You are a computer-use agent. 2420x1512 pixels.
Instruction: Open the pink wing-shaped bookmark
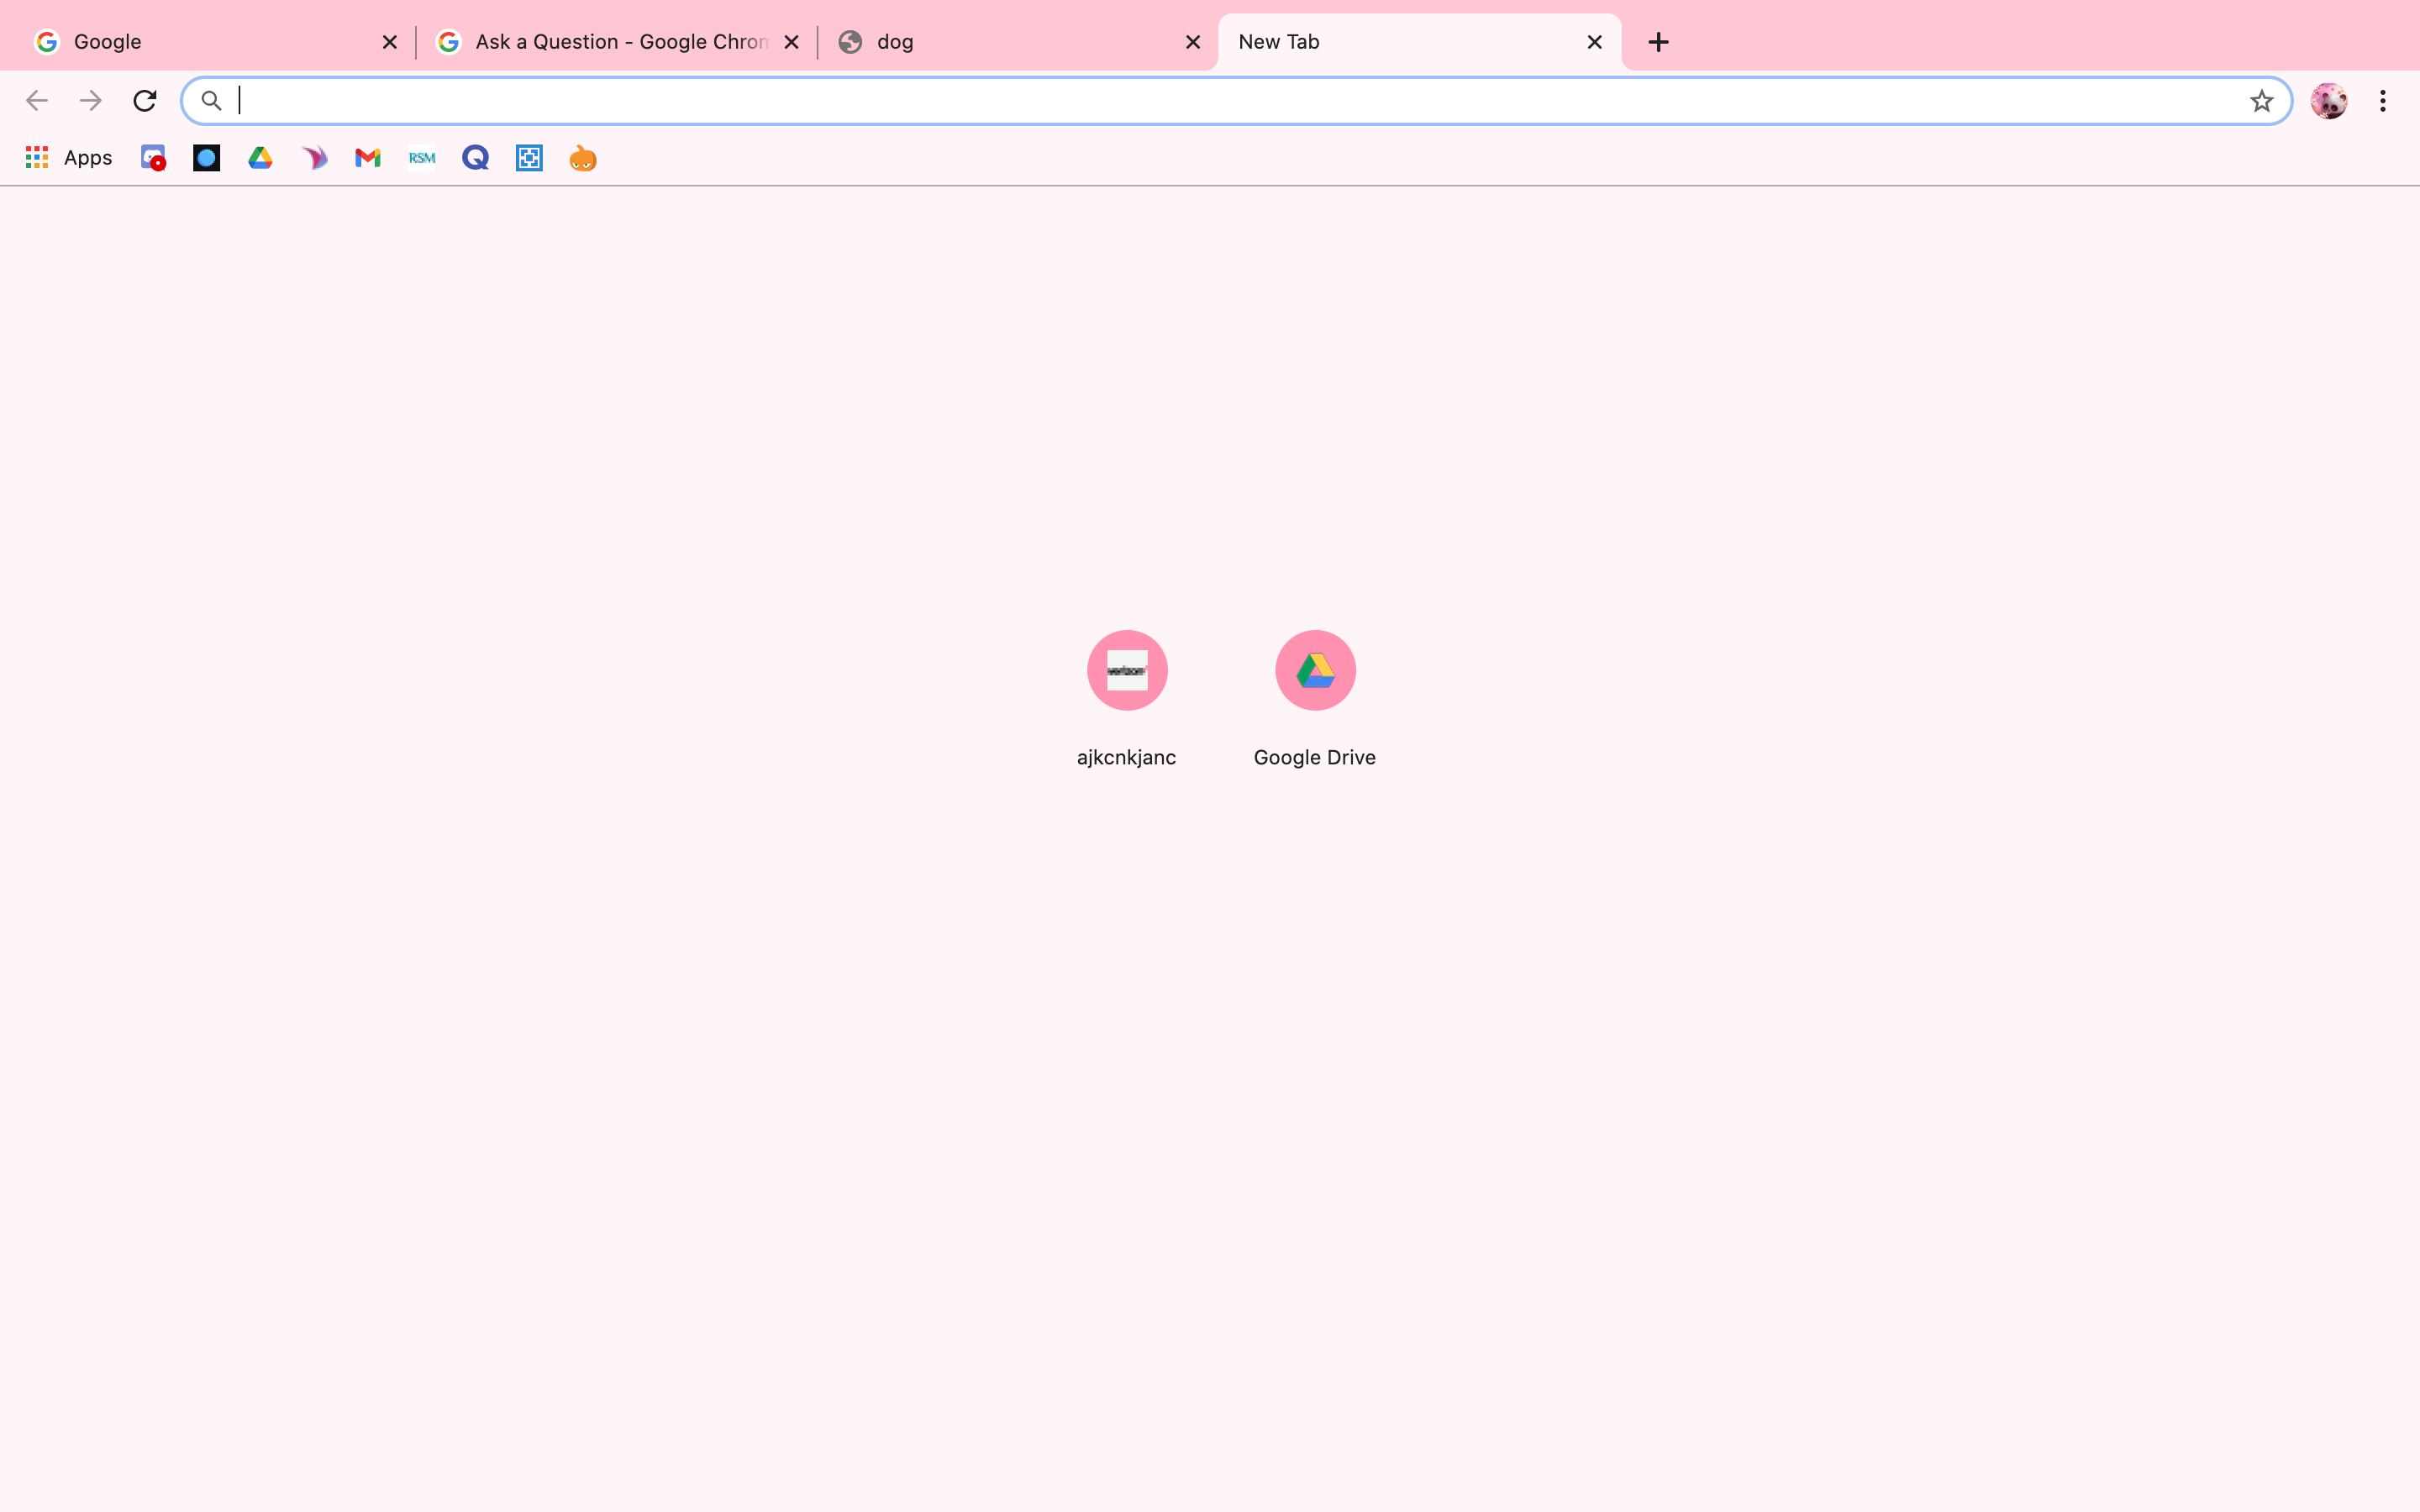[314, 158]
